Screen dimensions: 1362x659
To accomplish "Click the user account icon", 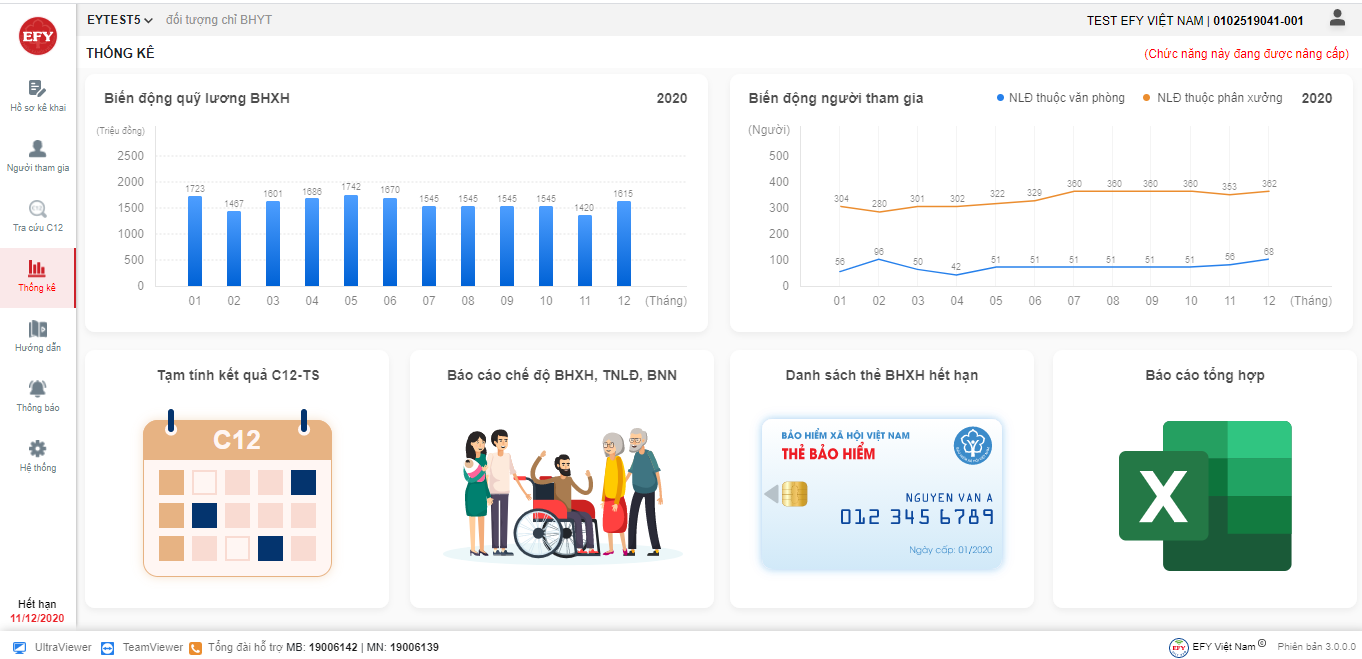I will (1337, 18).
